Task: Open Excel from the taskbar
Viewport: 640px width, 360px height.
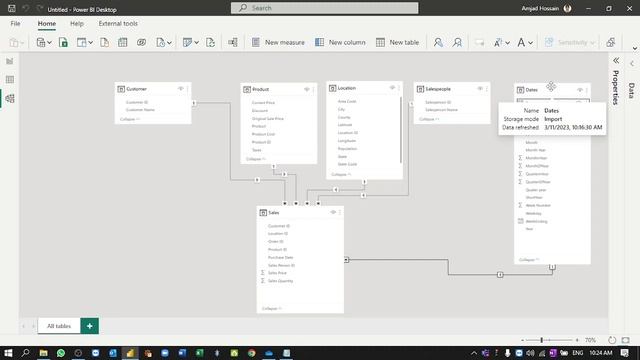Action: click(200, 353)
